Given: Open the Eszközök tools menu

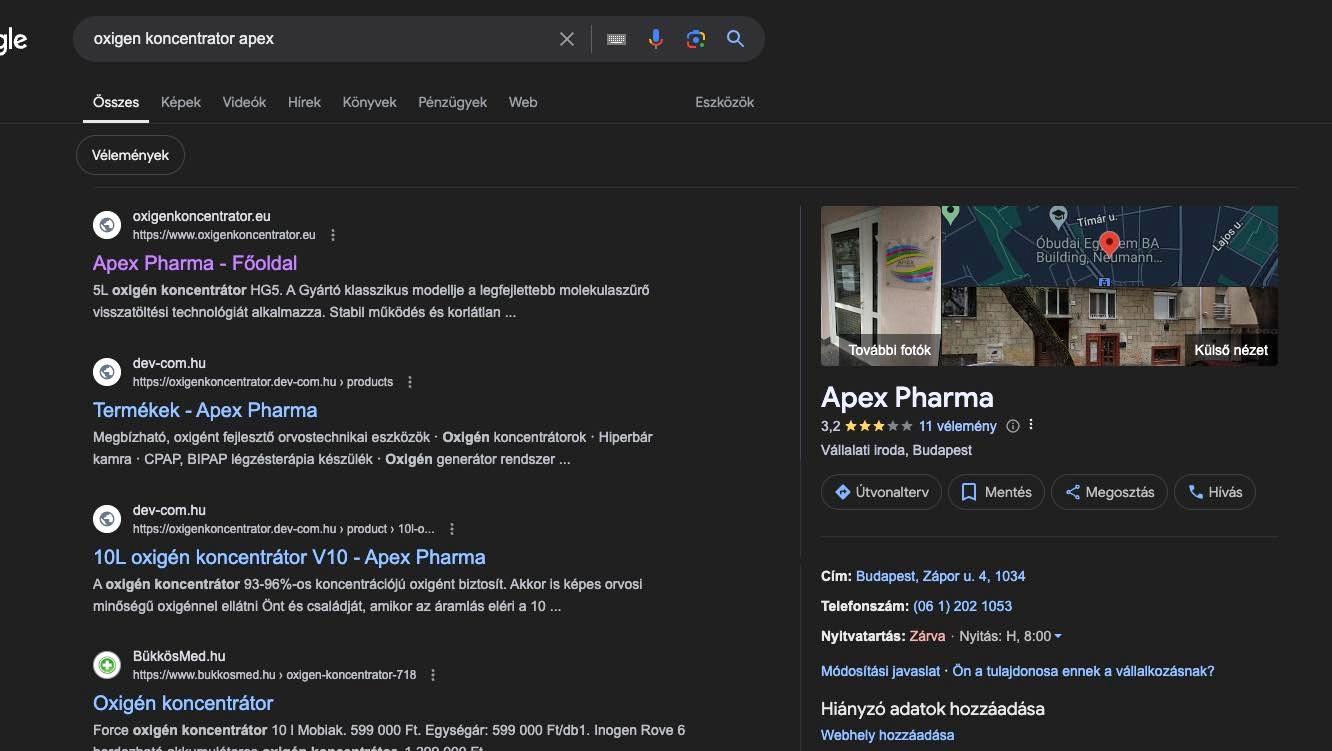Looking at the screenshot, I should click(x=725, y=102).
